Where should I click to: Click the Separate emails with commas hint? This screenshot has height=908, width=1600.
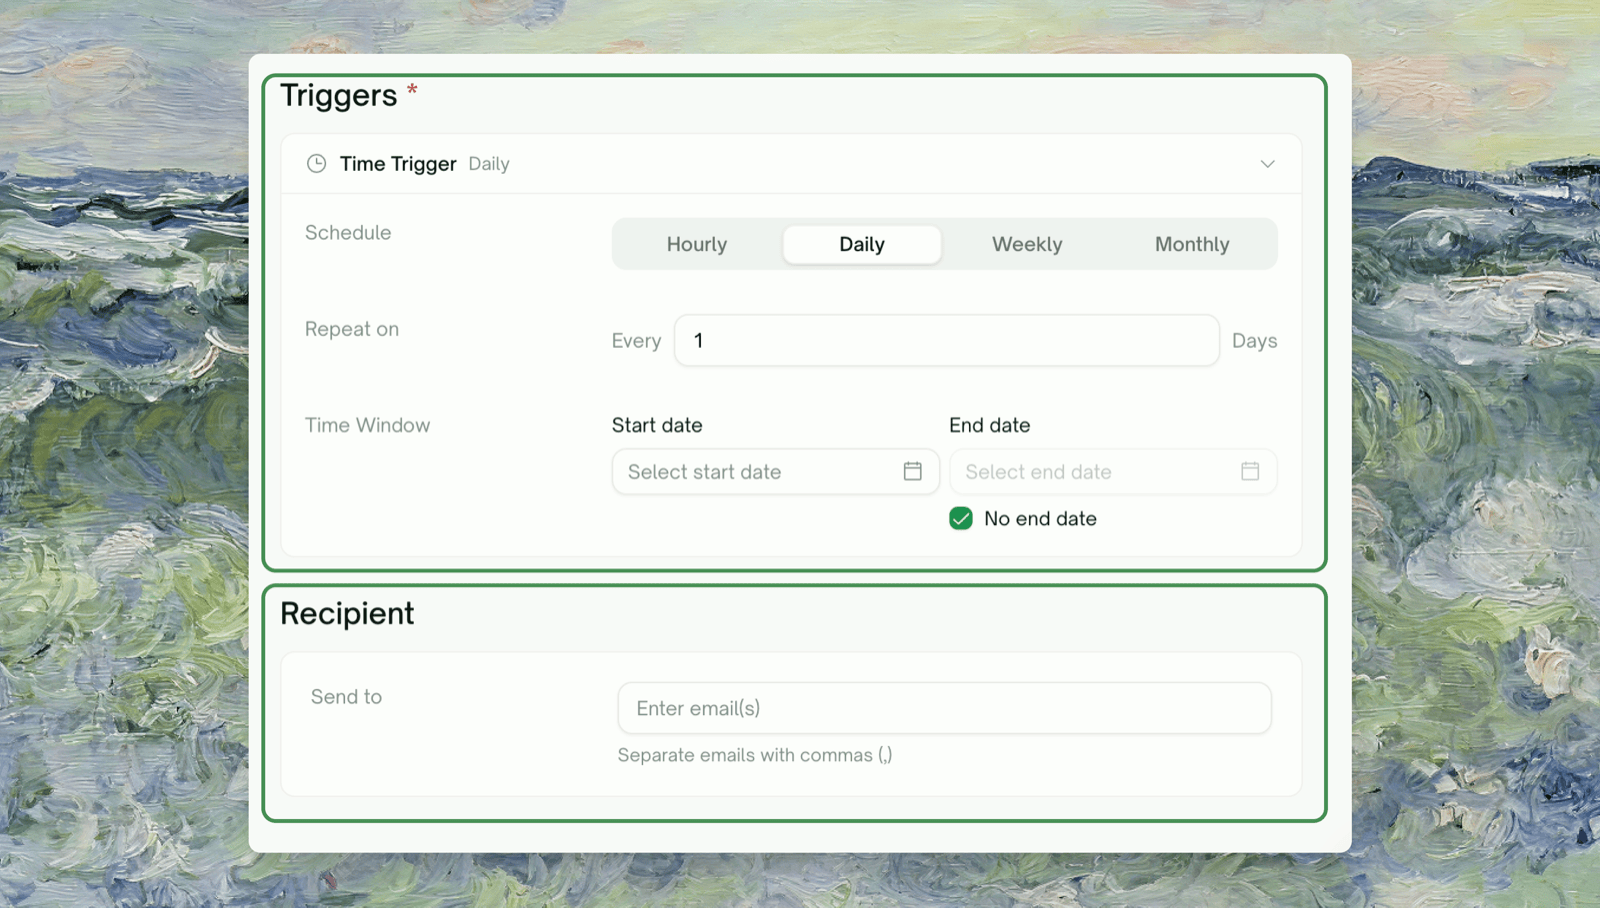coord(755,755)
